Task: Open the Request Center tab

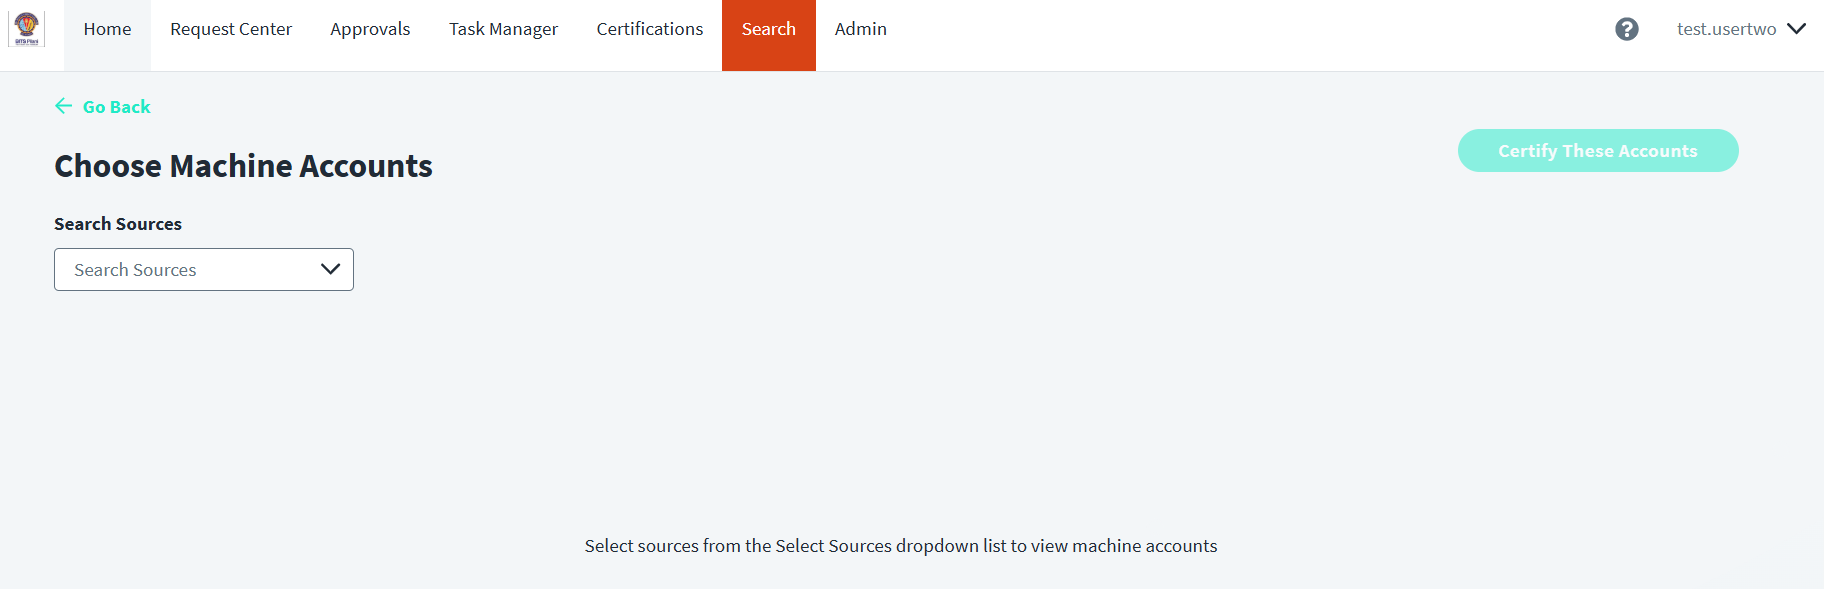Action: coord(231,30)
